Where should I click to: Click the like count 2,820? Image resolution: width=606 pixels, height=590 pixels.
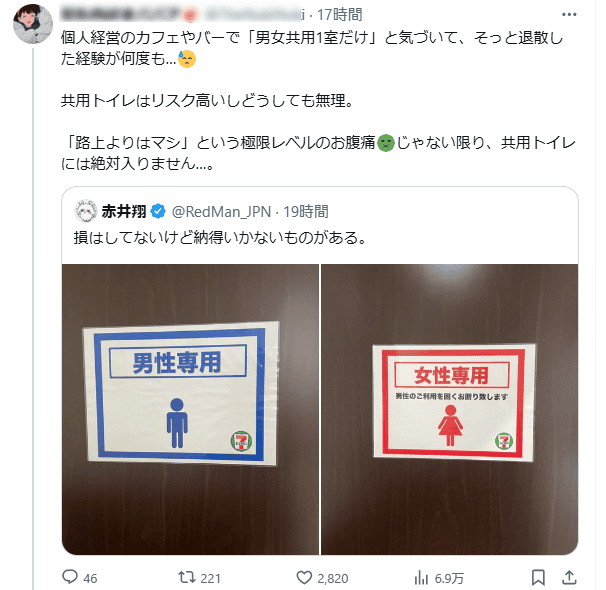(333, 578)
